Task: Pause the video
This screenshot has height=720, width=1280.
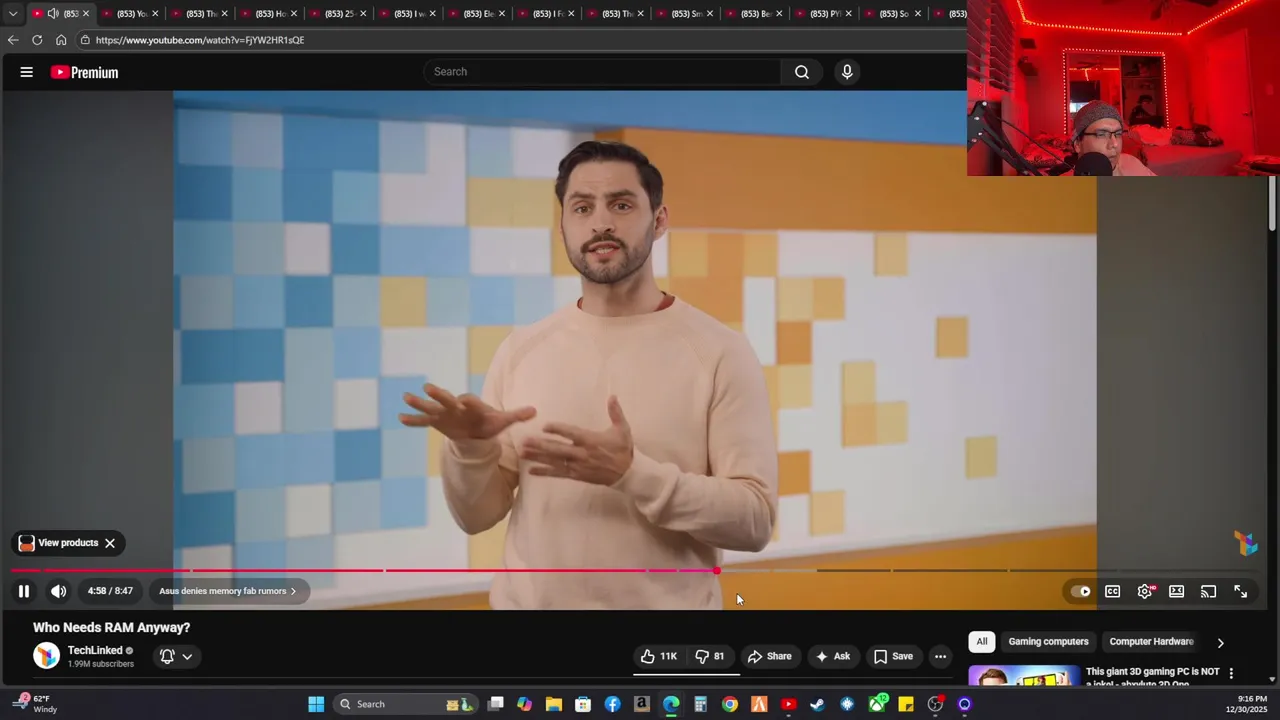Action: pyautogui.click(x=24, y=591)
